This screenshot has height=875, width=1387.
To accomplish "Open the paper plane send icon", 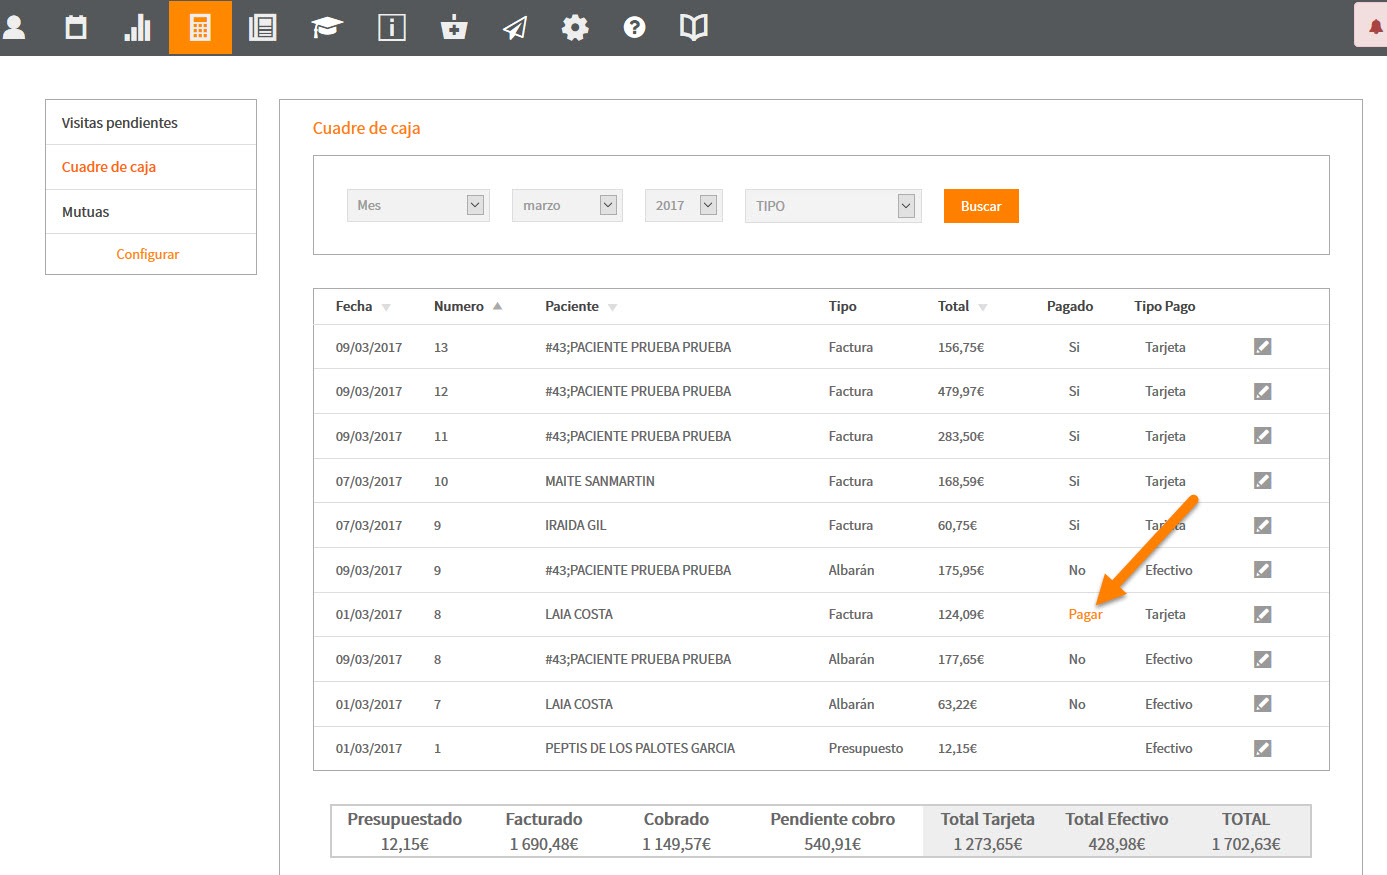I will [515, 27].
